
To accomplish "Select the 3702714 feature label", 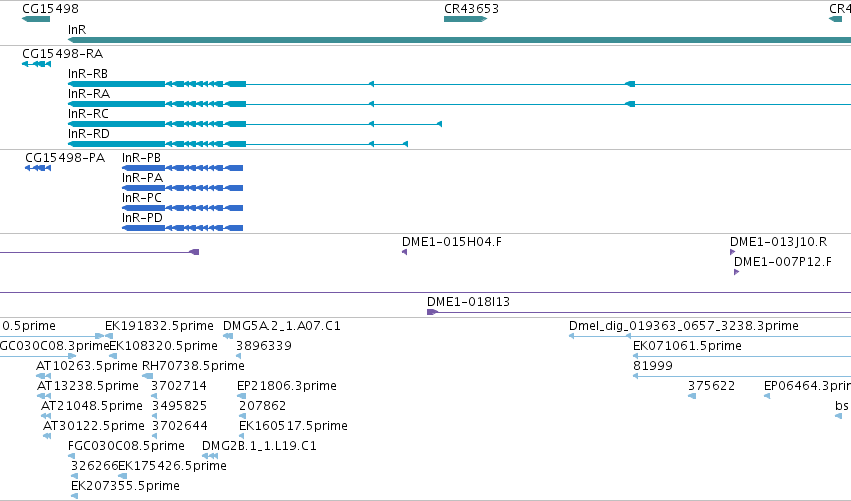I will 179,386.
